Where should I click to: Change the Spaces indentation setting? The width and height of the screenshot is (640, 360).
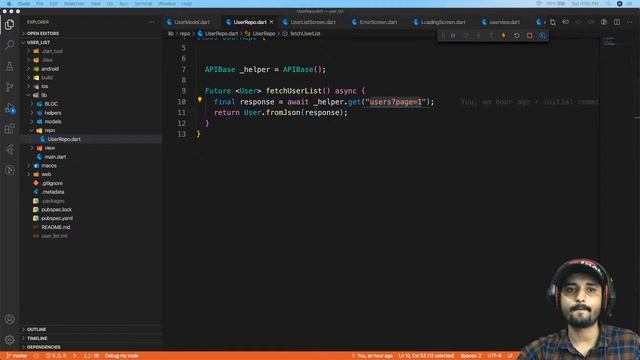[x=471, y=356]
